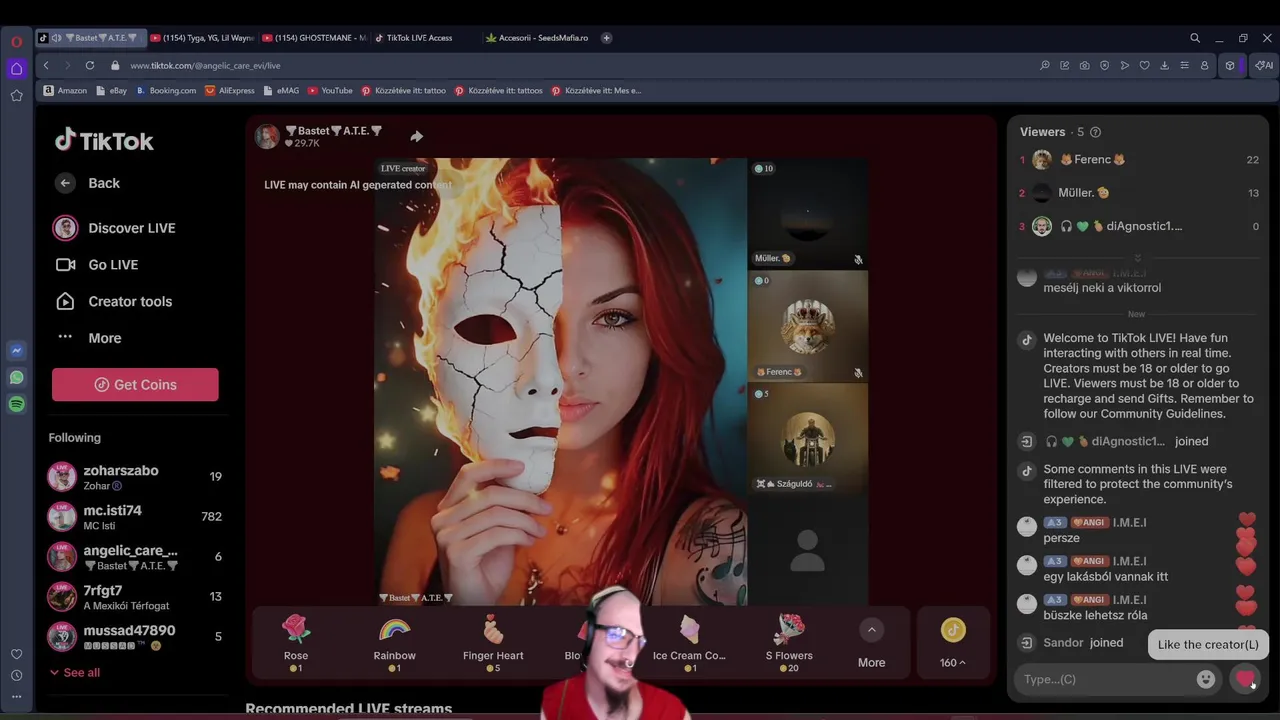Open YouTube bookmark
This screenshot has width=1280, height=720.
(x=330, y=90)
